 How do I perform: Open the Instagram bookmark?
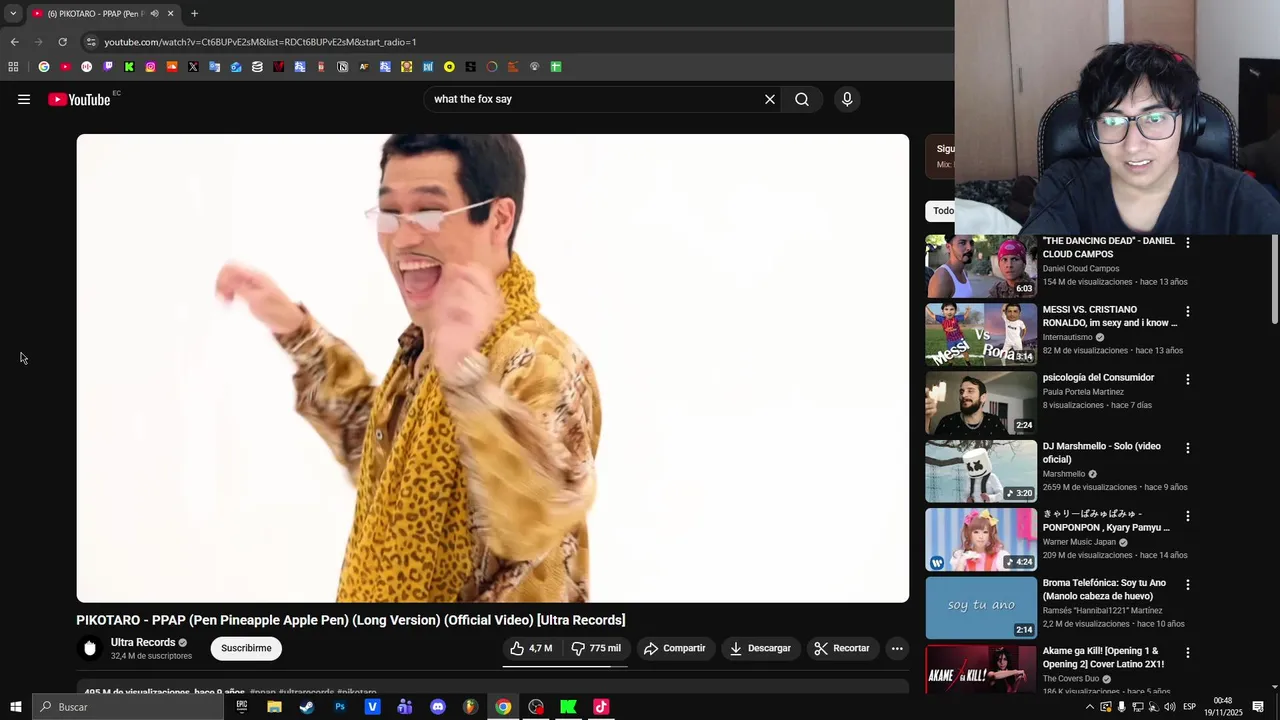(x=150, y=67)
